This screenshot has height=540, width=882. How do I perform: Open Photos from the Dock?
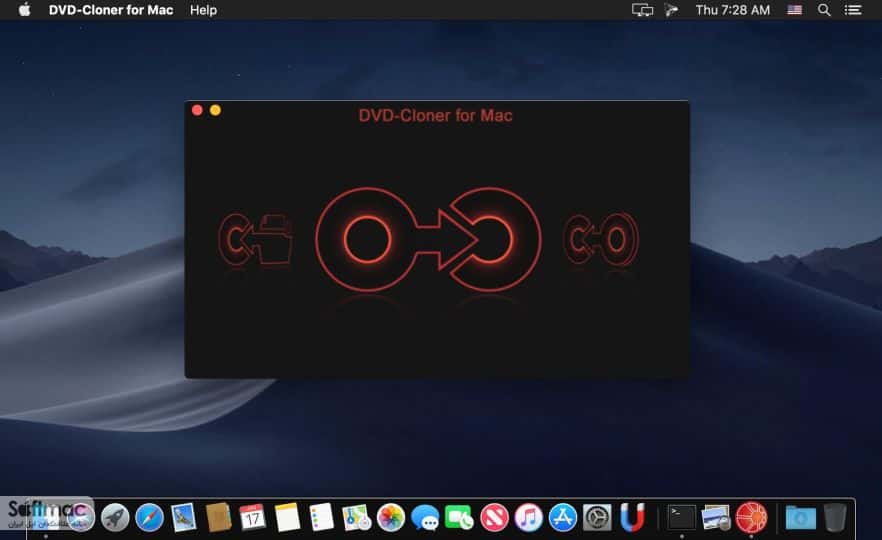pyautogui.click(x=390, y=517)
